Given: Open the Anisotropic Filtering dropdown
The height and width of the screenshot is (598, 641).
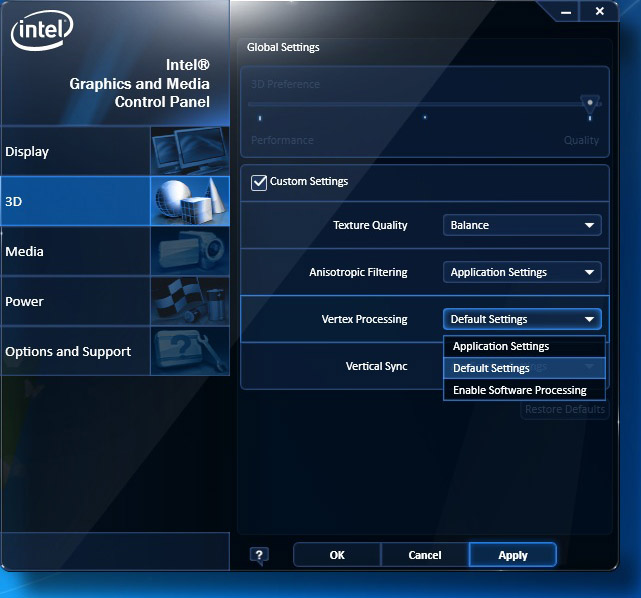Looking at the screenshot, I should [x=522, y=272].
